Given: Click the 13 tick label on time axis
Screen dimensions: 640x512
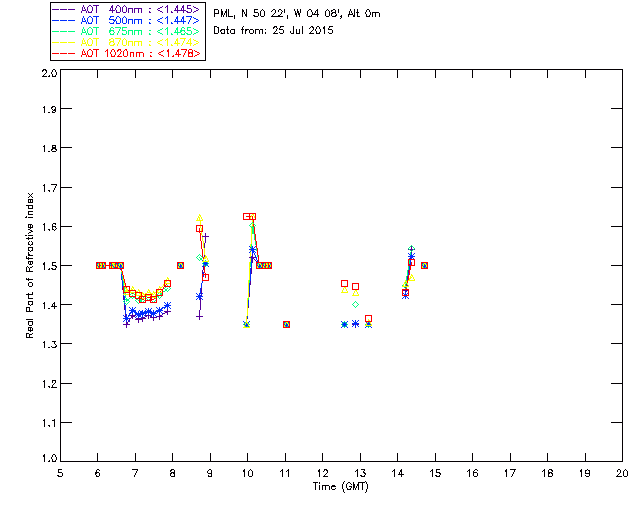Looking at the screenshot, I should pos(360,473).
